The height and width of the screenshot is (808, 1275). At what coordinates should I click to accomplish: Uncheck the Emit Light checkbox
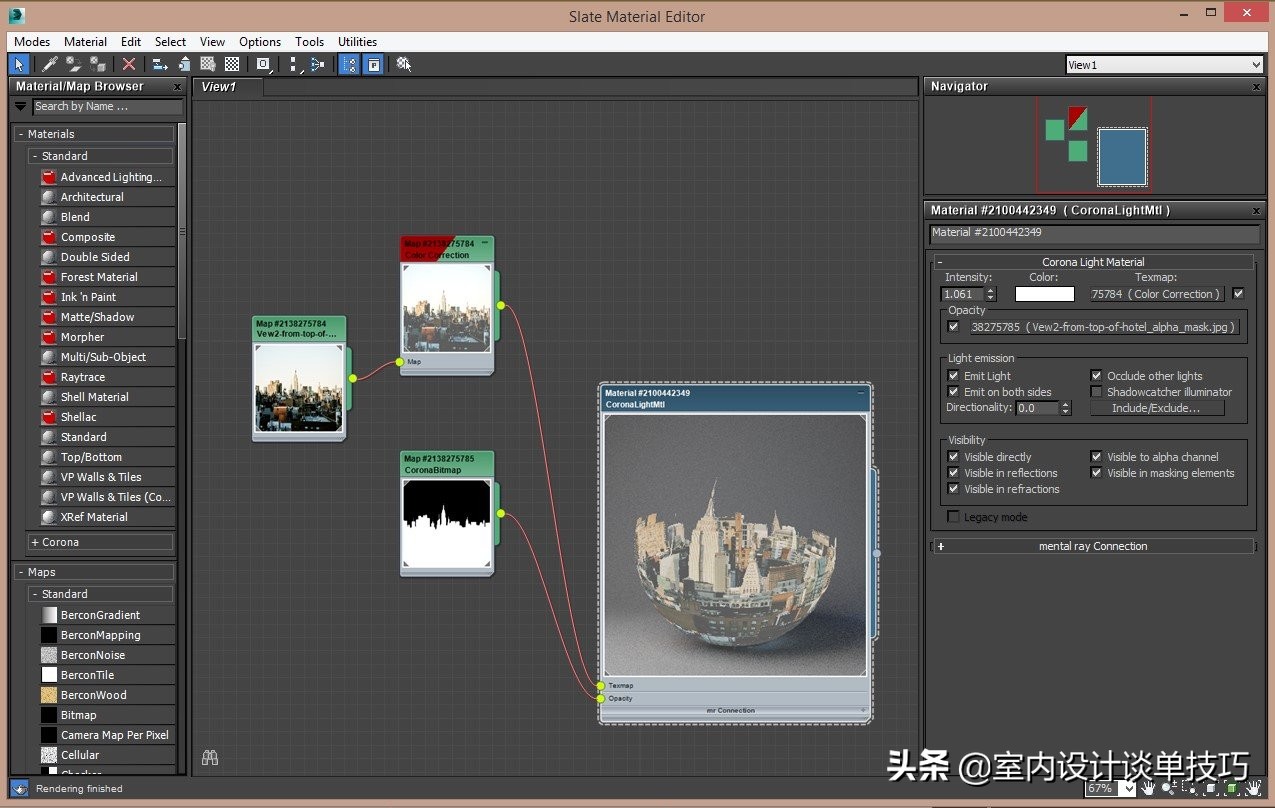[953, 376]
